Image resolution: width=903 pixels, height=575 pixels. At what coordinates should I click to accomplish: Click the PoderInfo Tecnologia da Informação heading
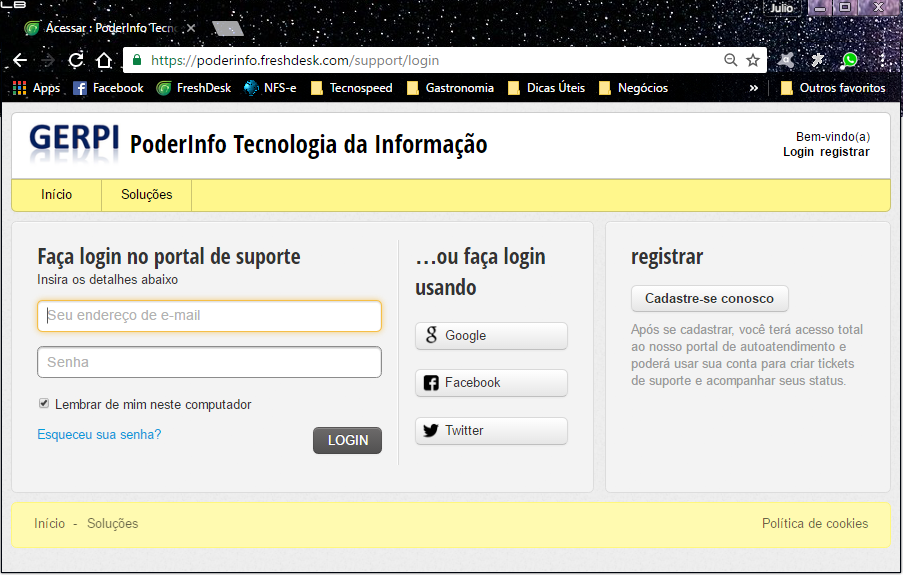(x=308, y=144)
